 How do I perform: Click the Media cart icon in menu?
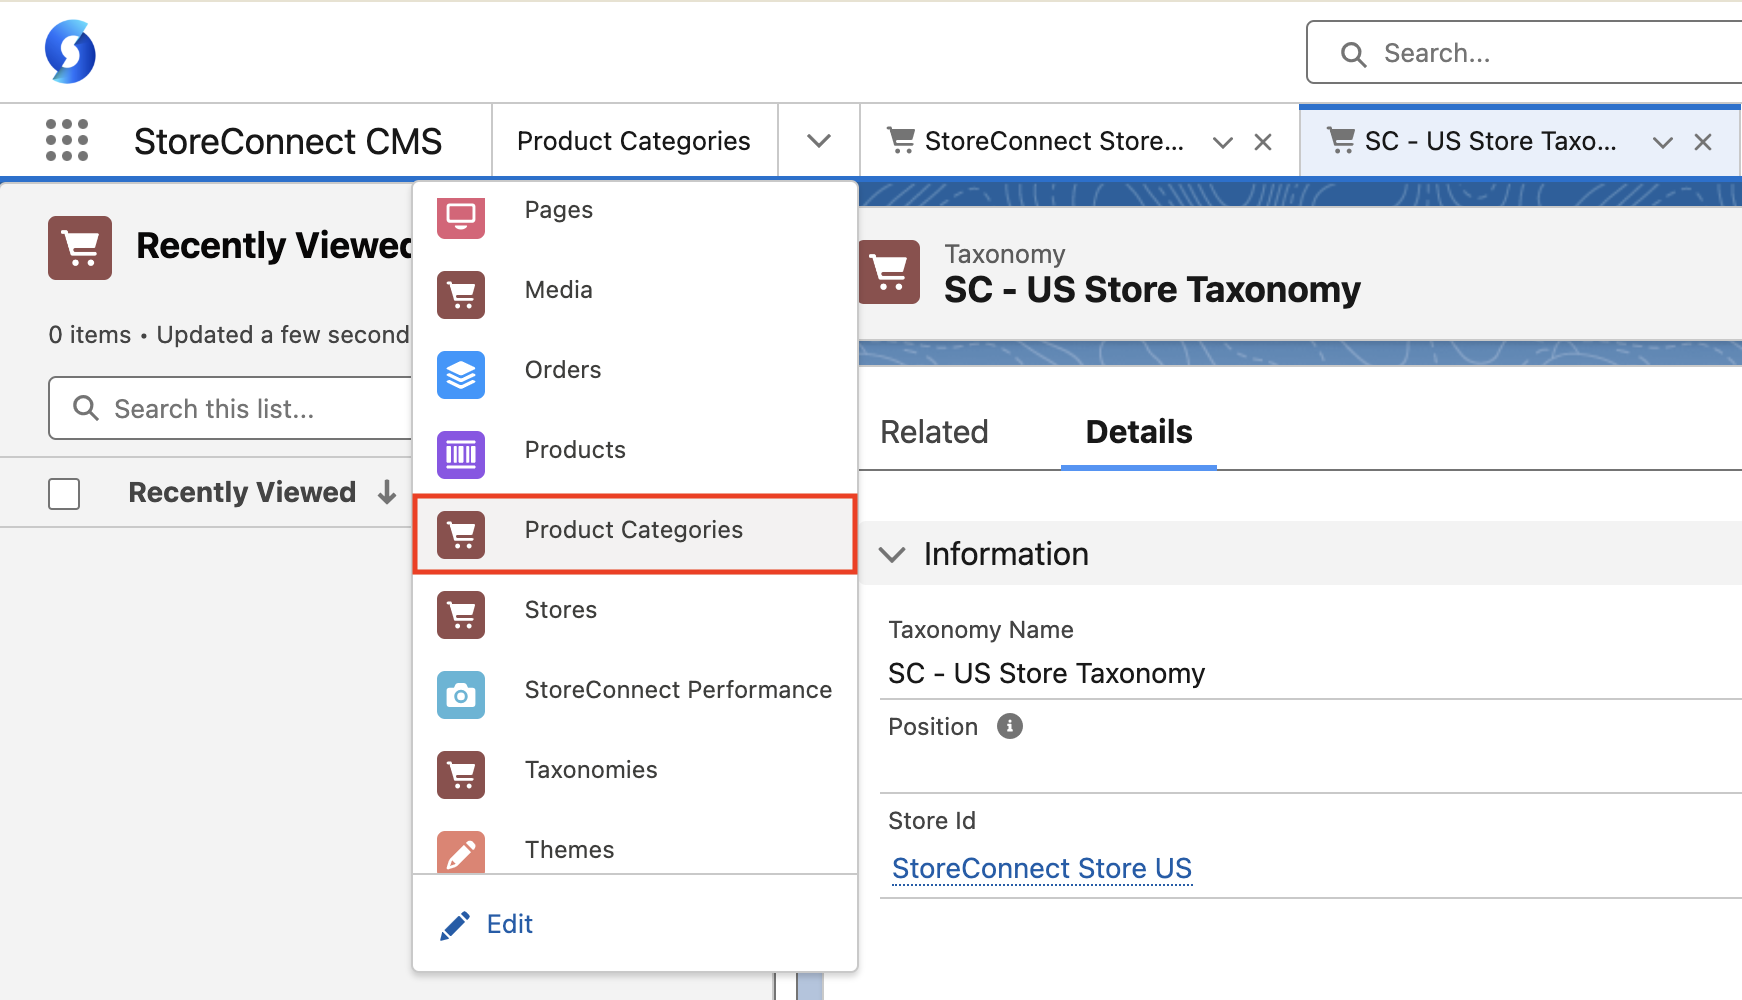pos(461,295)
